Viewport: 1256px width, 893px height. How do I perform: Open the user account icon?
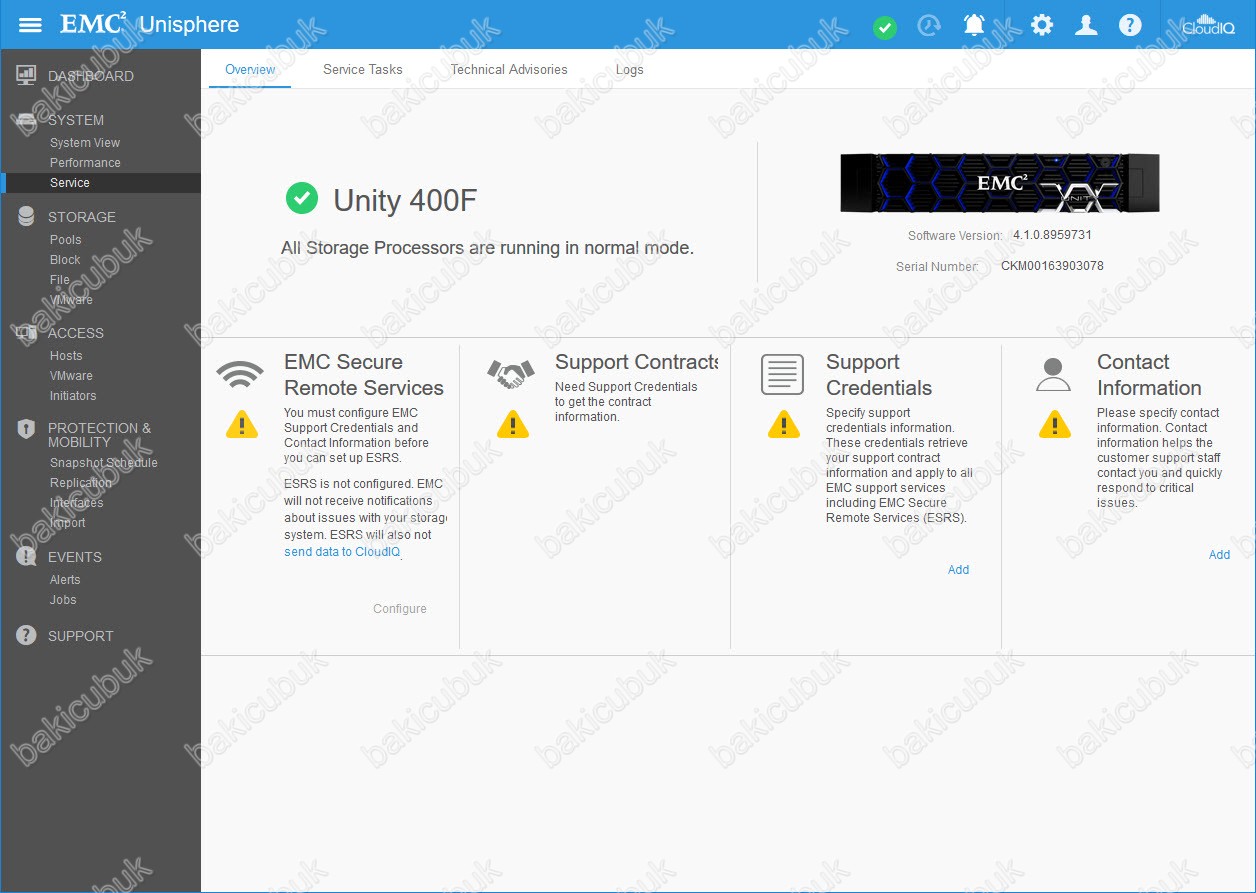[x=1086, y=25]
